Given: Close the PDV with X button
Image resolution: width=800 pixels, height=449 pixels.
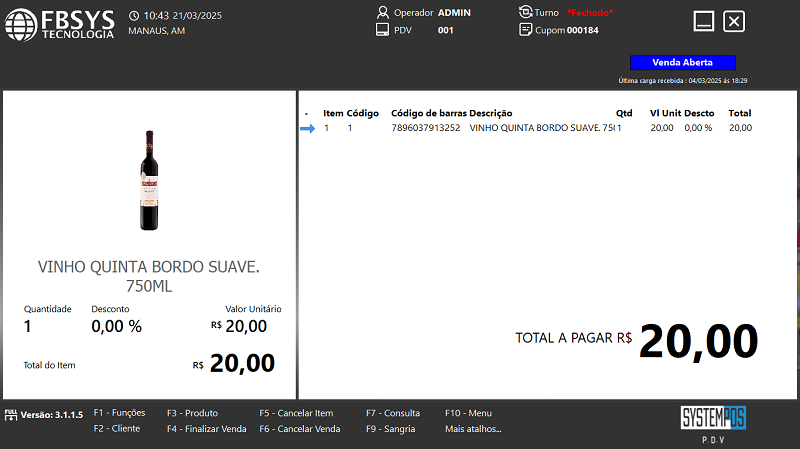Looking at the screenshot, I should coord(734,21).
